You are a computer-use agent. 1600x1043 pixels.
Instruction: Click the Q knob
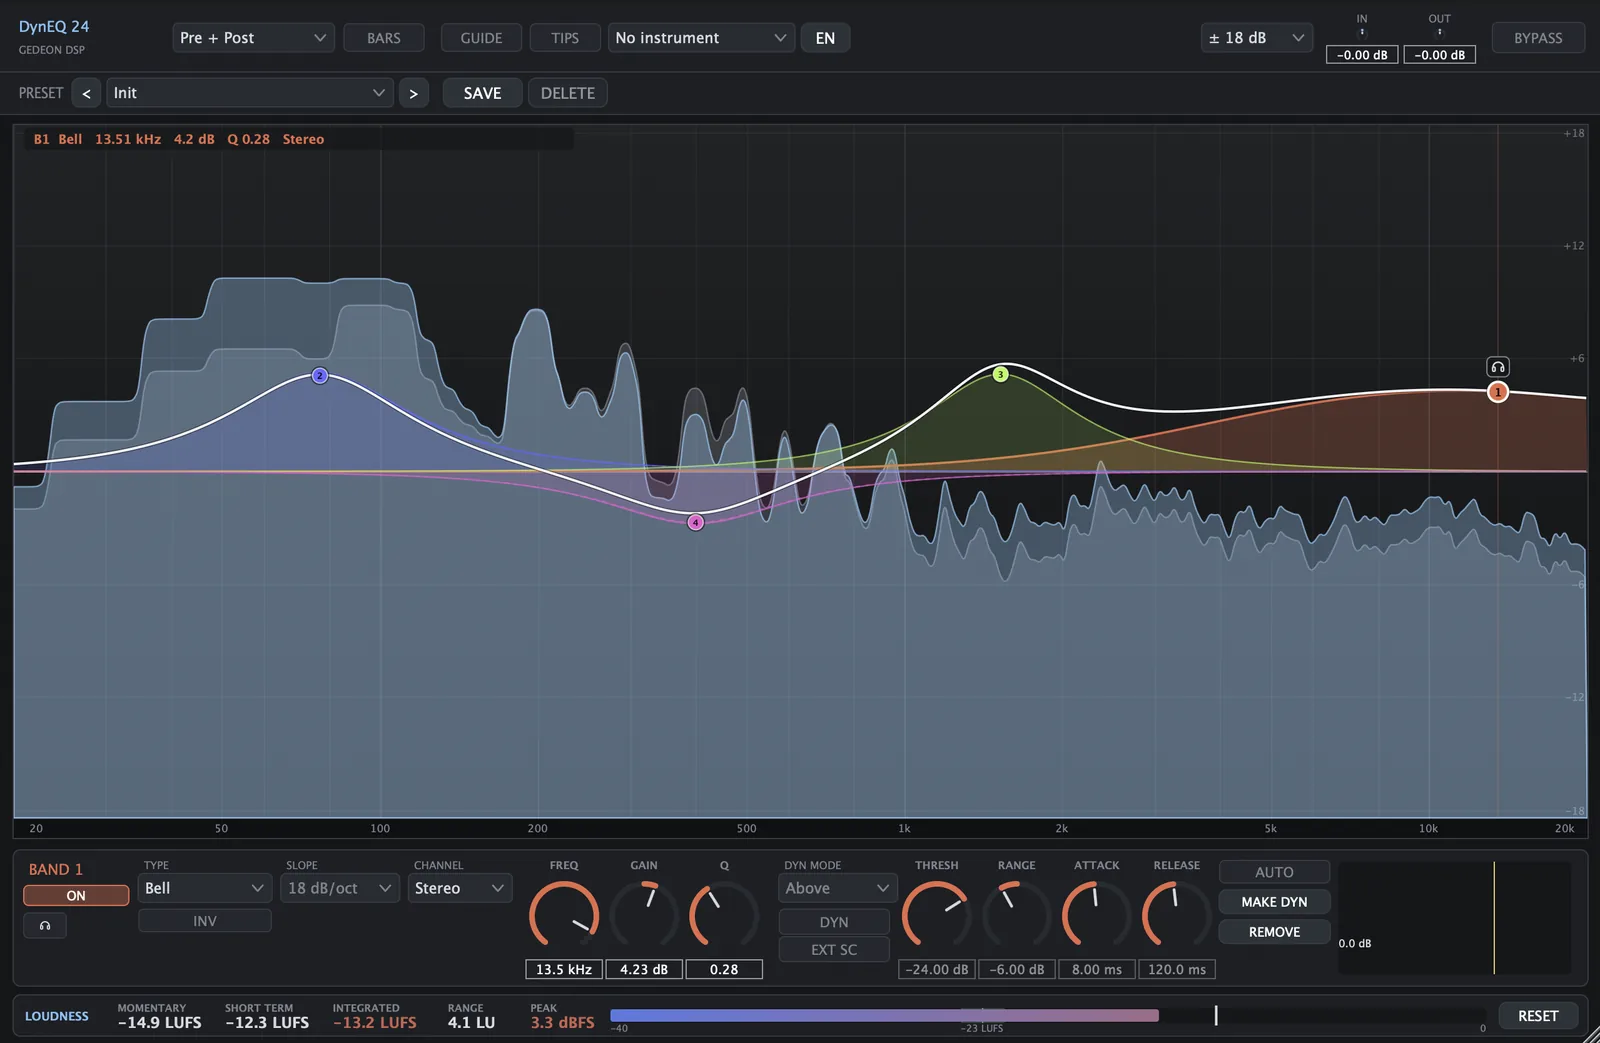pyautogui.click(x=724, y=914)
